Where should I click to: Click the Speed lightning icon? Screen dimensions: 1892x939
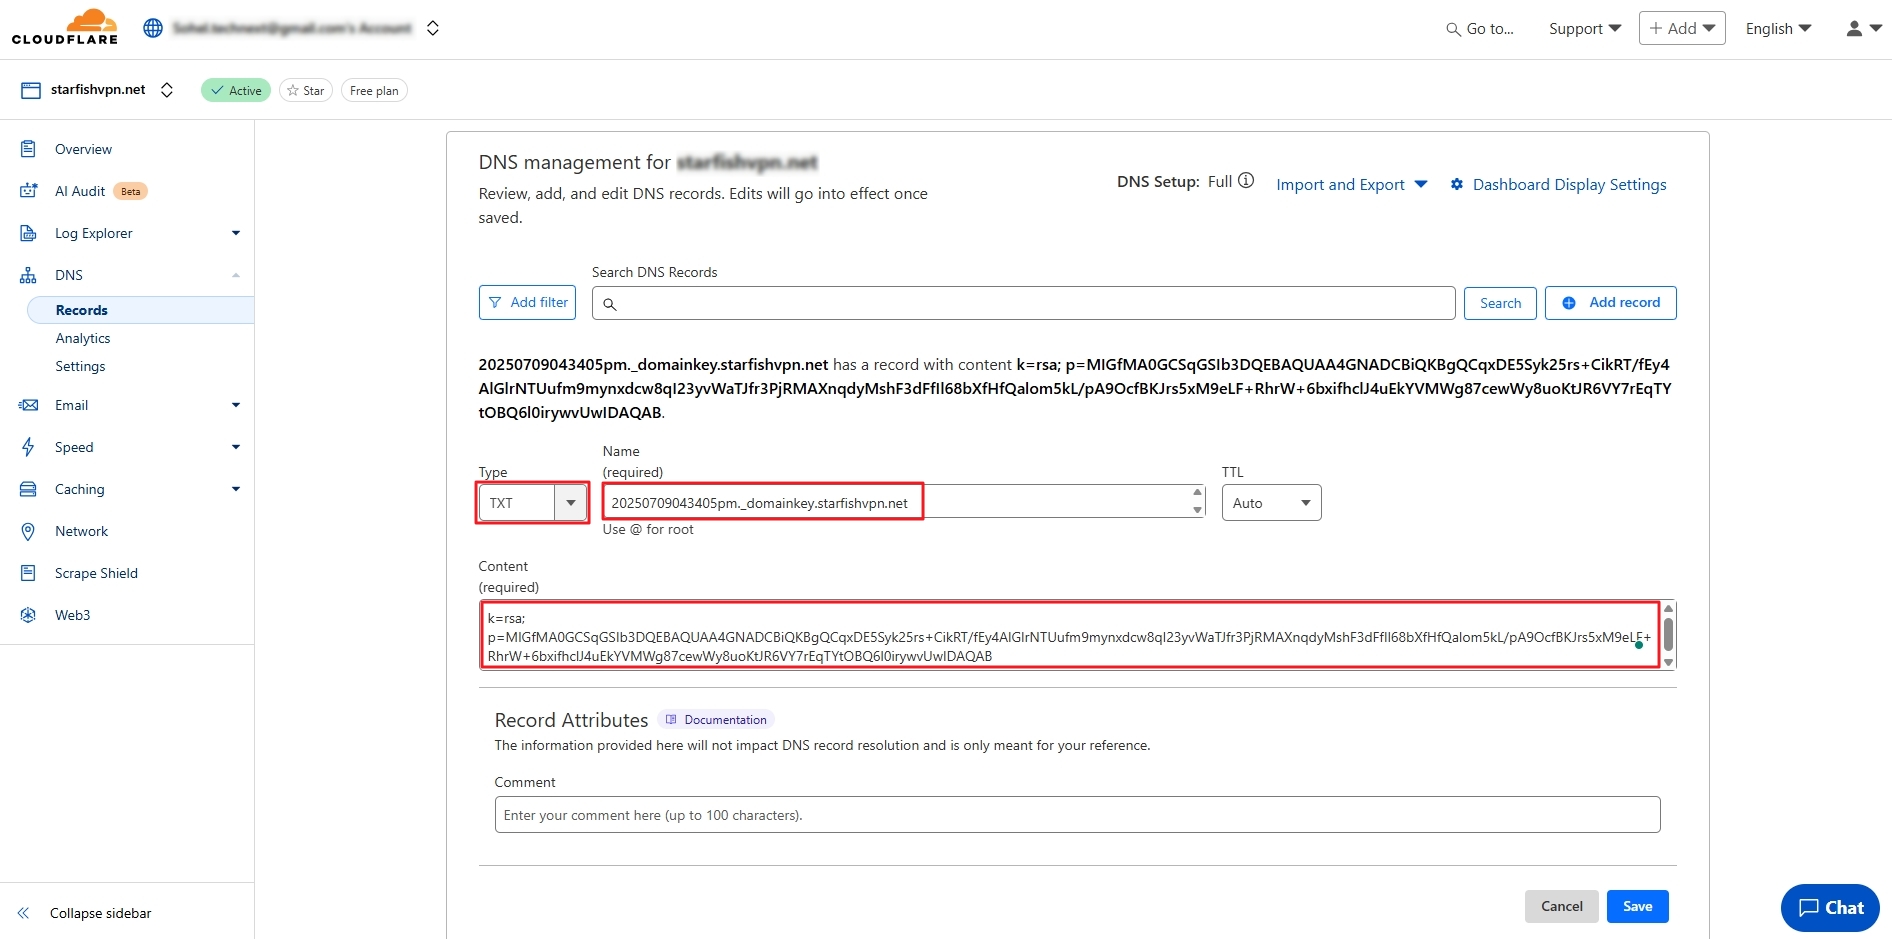28,447
